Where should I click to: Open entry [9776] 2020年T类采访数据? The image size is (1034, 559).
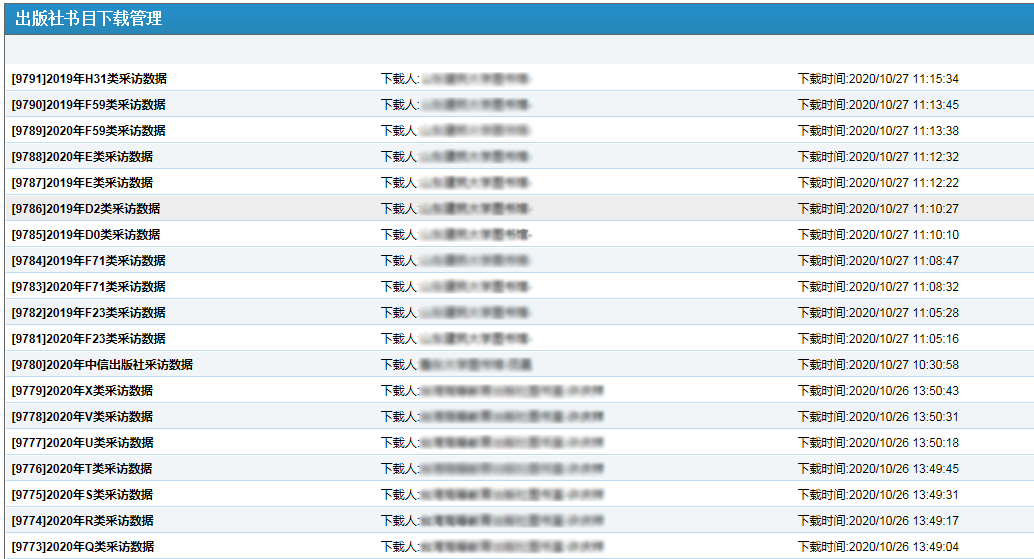click(82, 469)
